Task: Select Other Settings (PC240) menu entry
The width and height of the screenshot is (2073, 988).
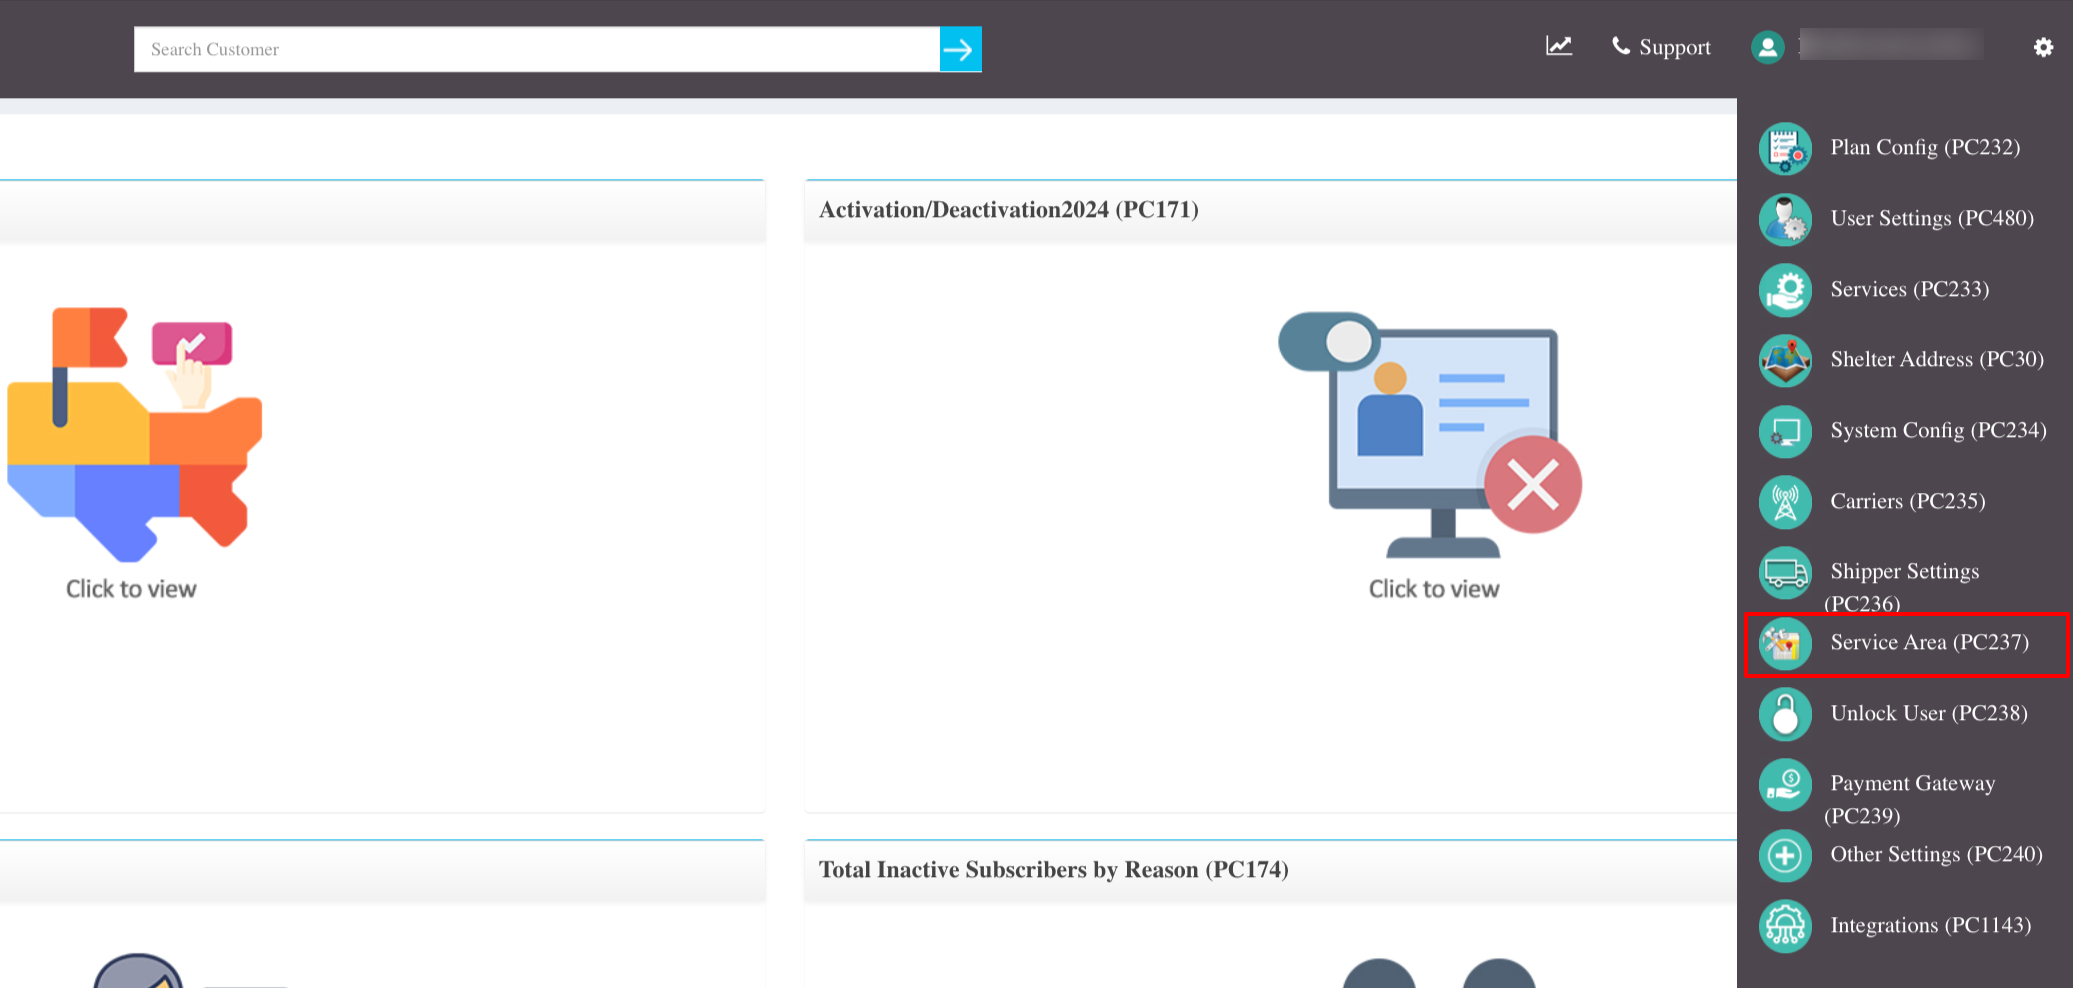Action: click(1936, 854)
